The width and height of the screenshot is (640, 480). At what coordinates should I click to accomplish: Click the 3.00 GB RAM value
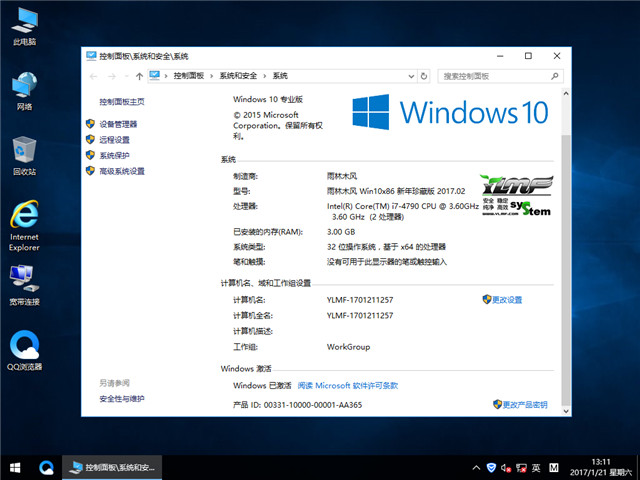tap(341, 232)
